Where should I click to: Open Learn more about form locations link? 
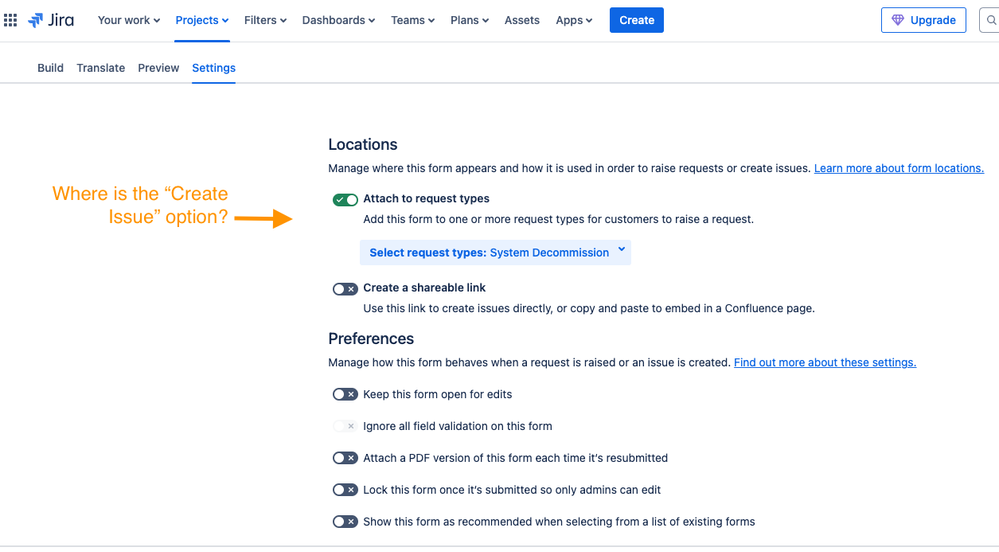(x=899, y=168)
